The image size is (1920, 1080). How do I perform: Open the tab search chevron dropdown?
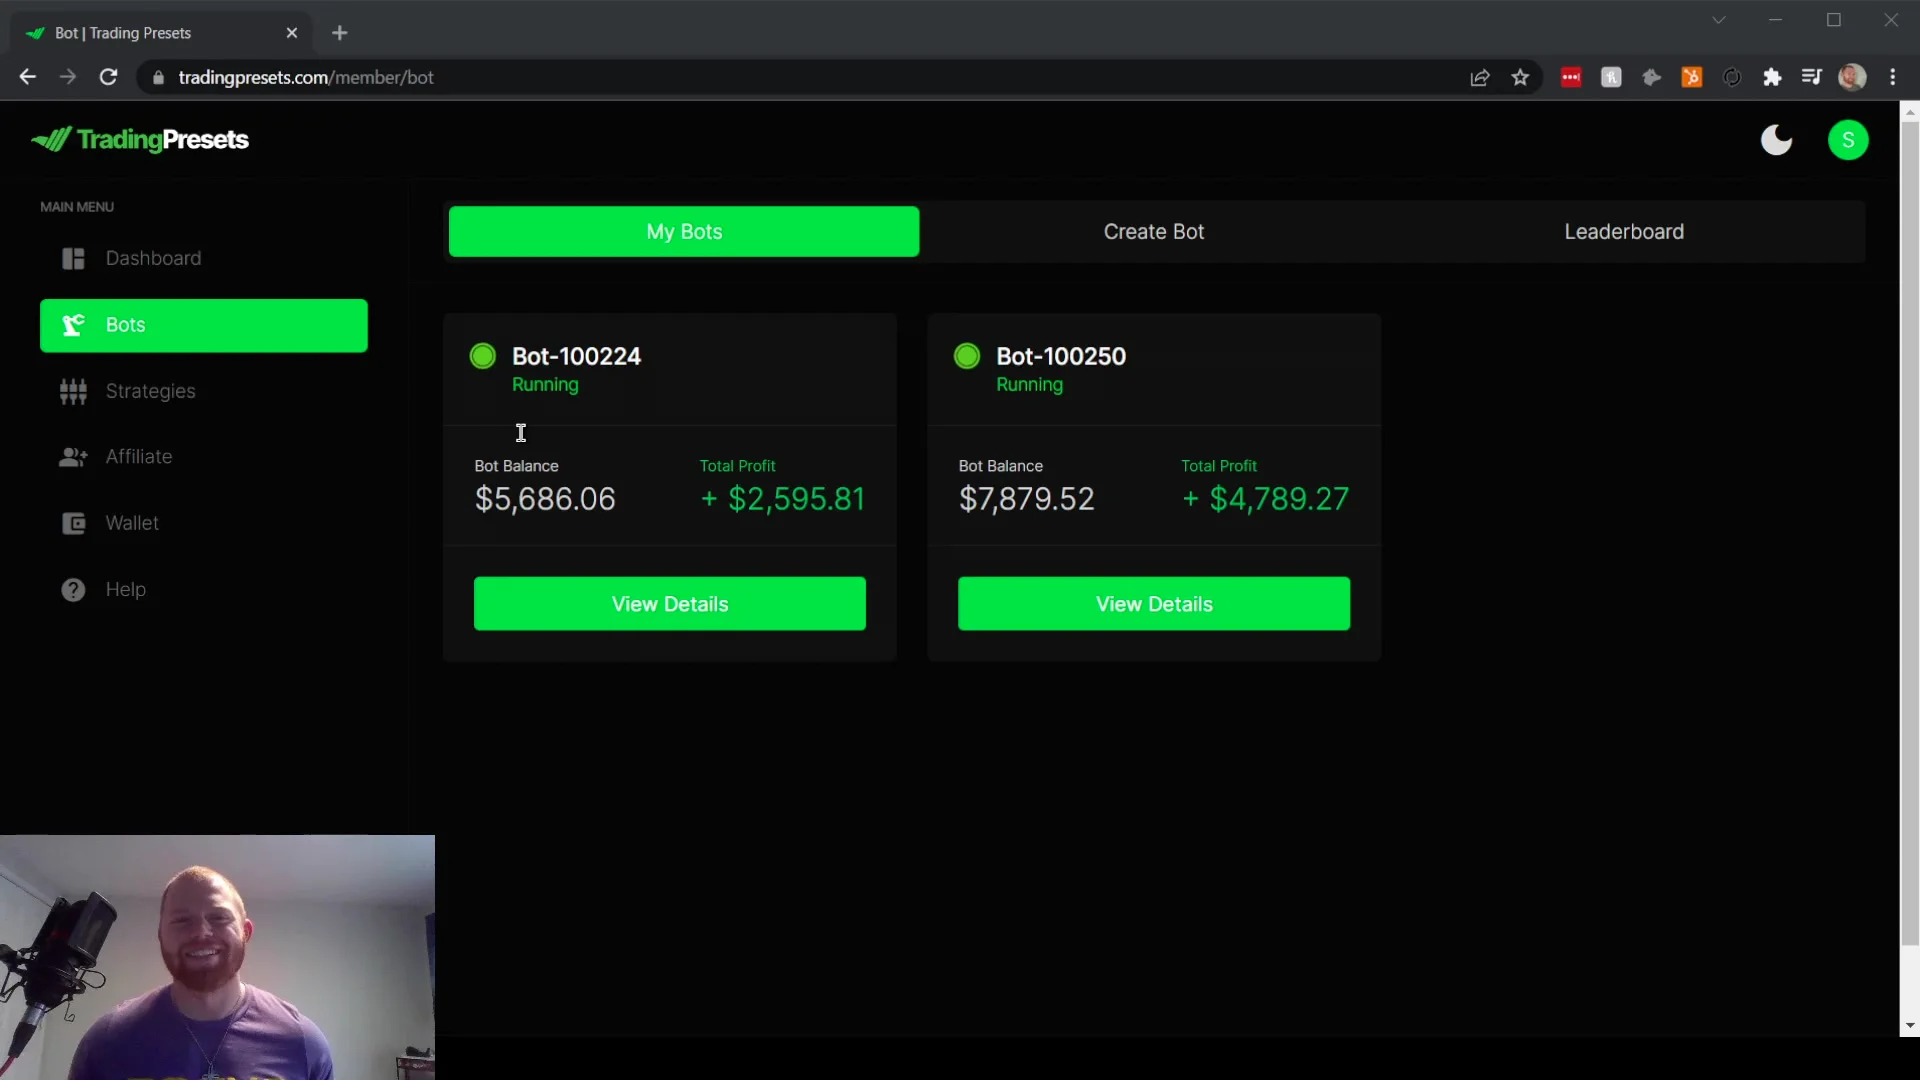[1719, 20]
